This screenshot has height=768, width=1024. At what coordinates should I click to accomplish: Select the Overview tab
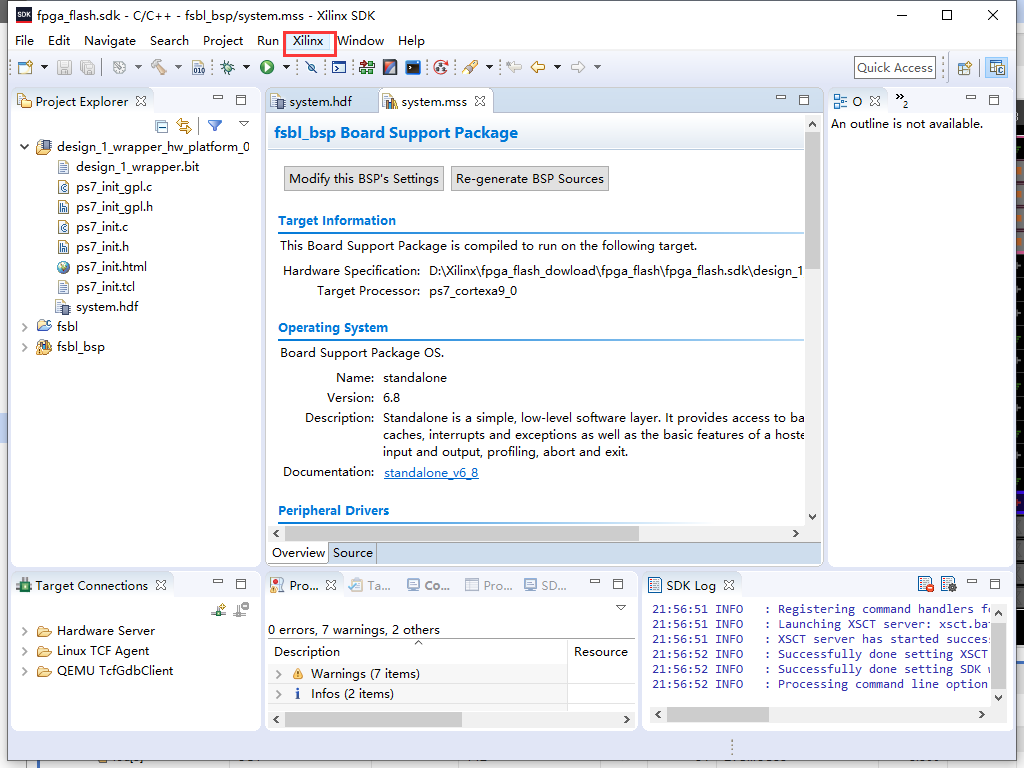point(298,552)
